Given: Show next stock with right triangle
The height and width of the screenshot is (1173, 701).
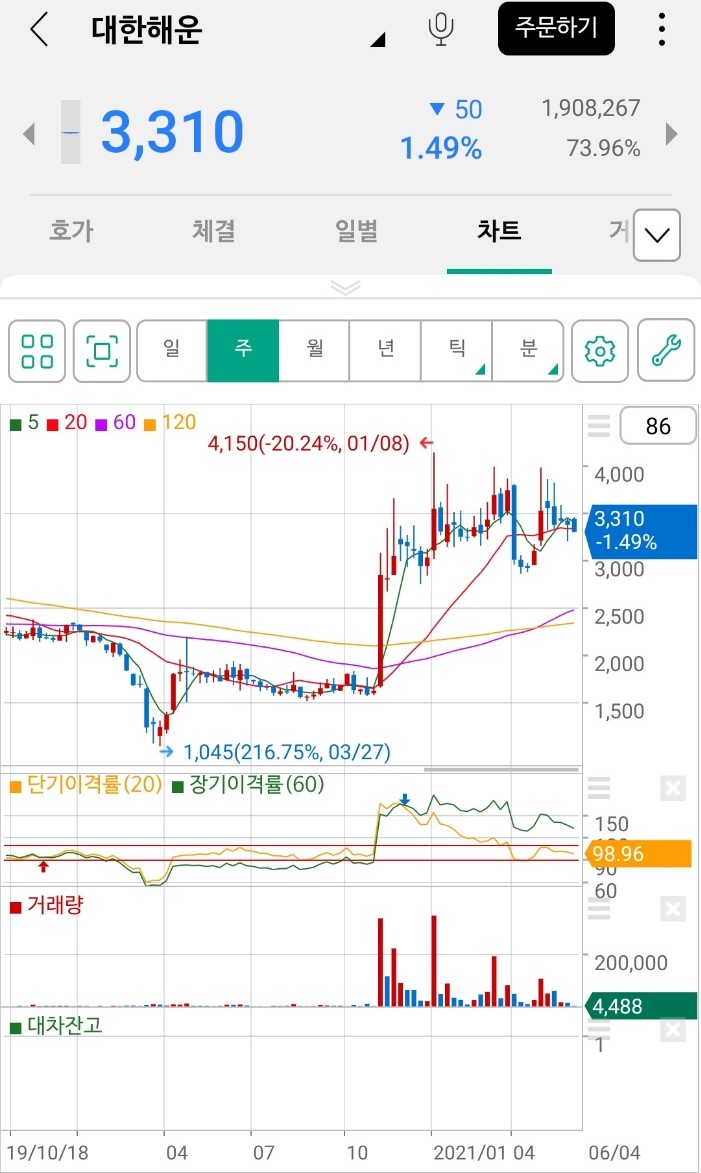Looking at the screenshot, I should [671, 134].
